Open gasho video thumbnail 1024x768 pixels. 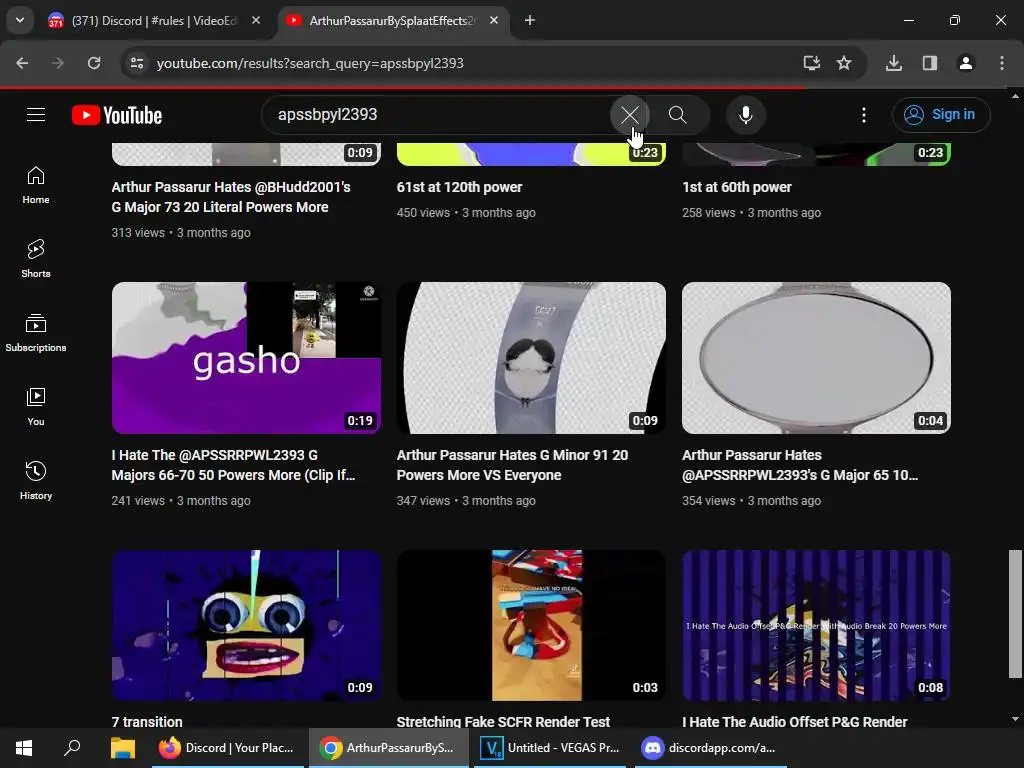point(246,358)
